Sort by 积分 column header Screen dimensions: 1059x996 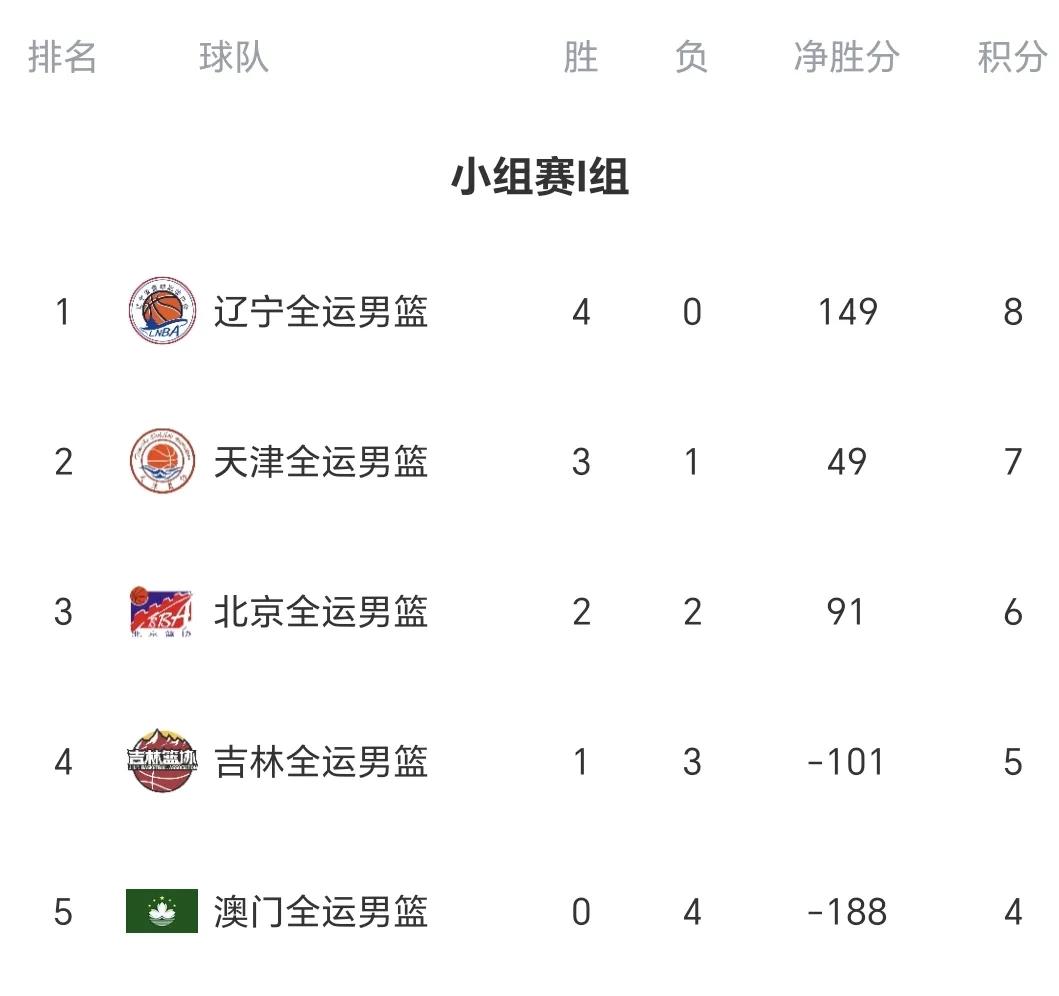[1012, 57]
